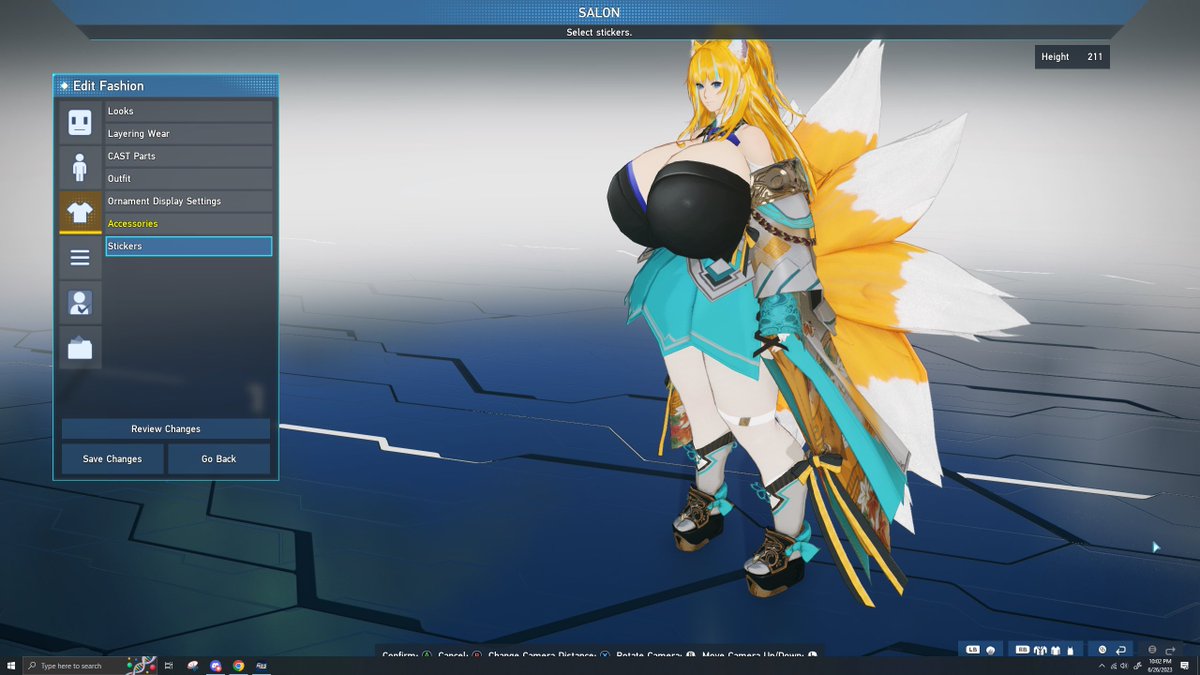The image size is (1200, 675).
Task: Click the forward share arrow icon at bottom right
Action: (x=1170, y=650)
